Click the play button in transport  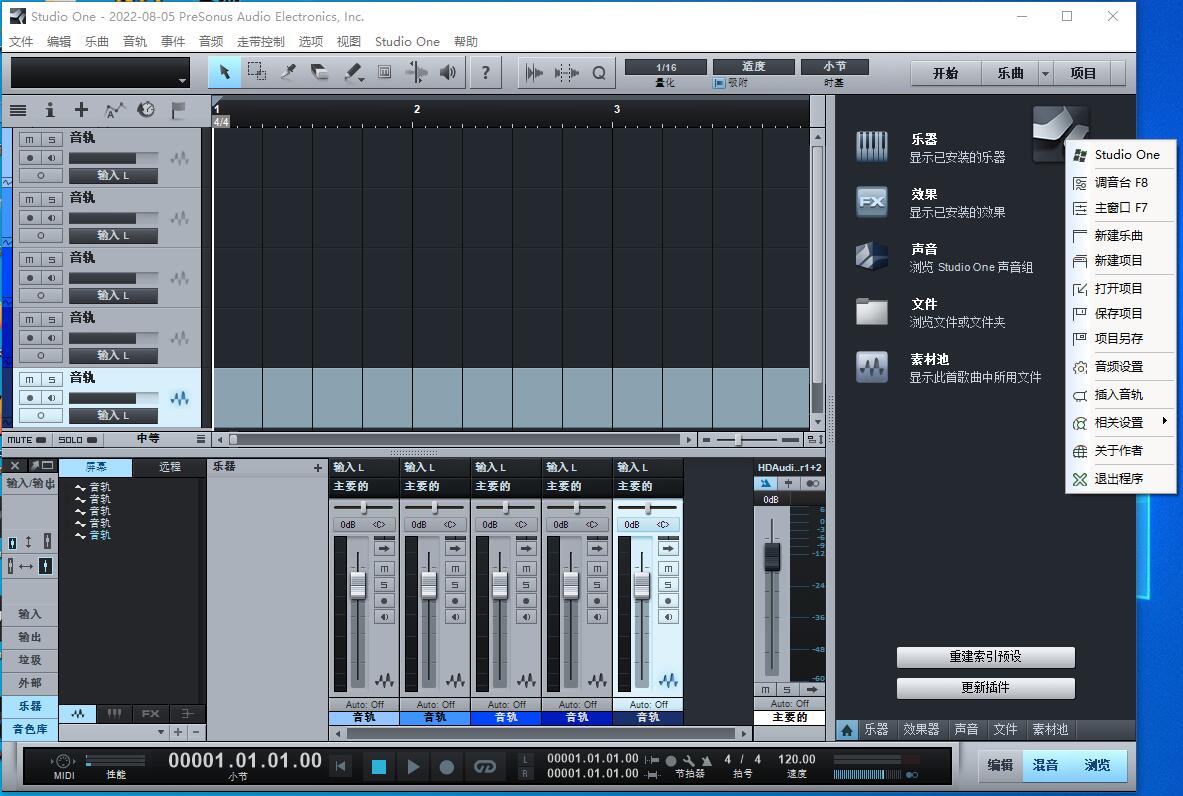(413, 767)
